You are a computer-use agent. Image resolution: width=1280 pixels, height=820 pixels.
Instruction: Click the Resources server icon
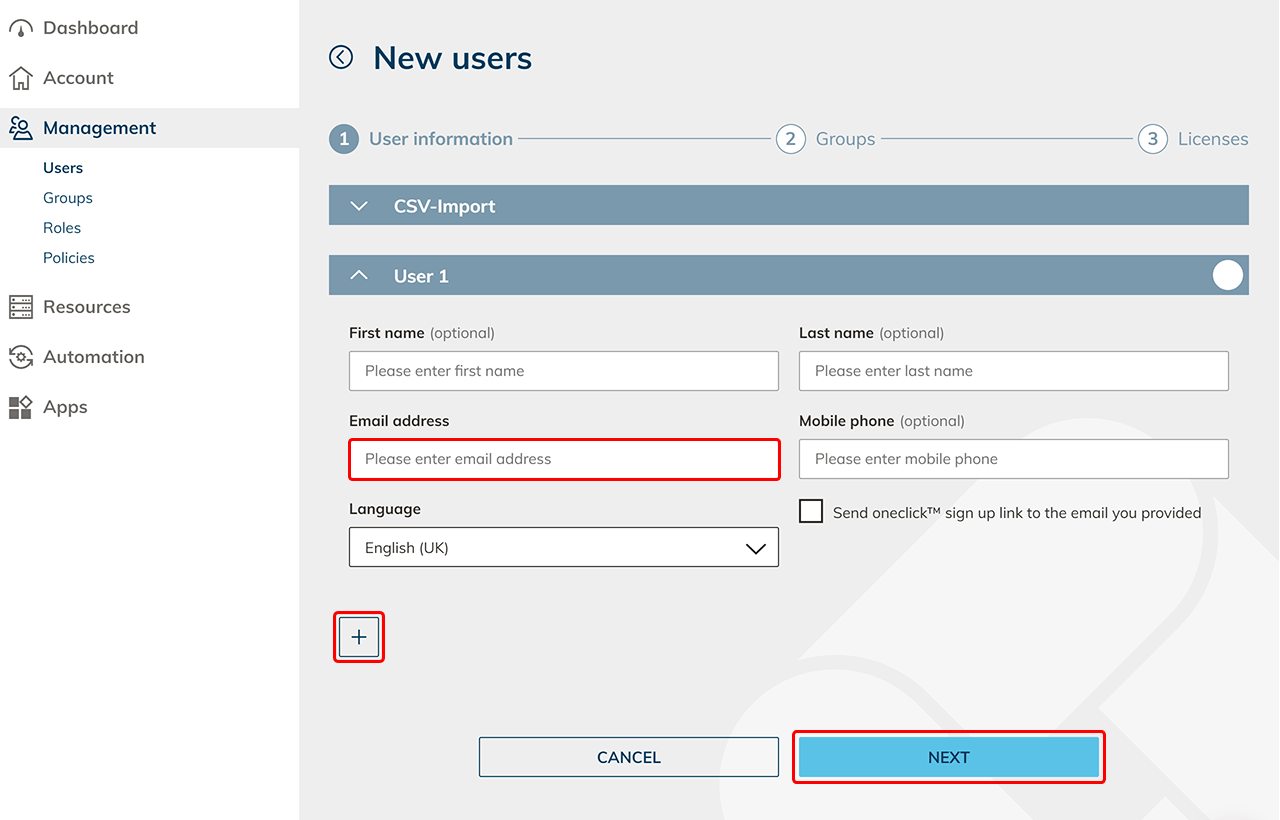coord(20,307)
